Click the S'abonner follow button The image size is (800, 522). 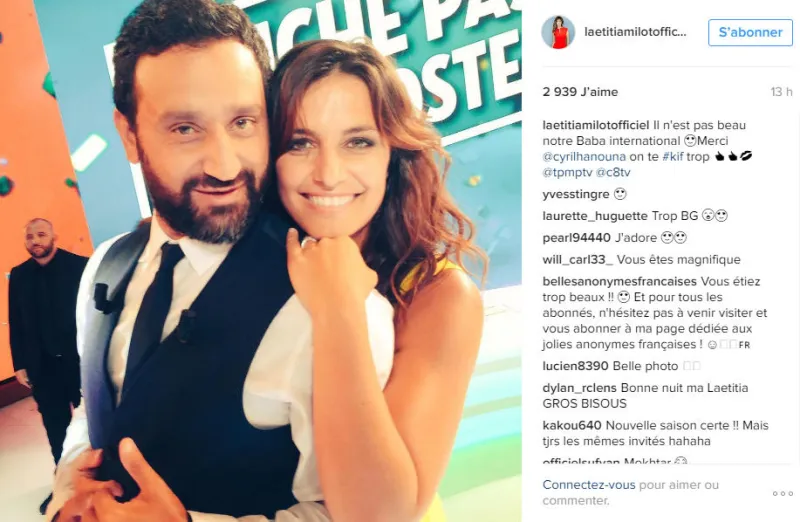(x=750, y=32)
